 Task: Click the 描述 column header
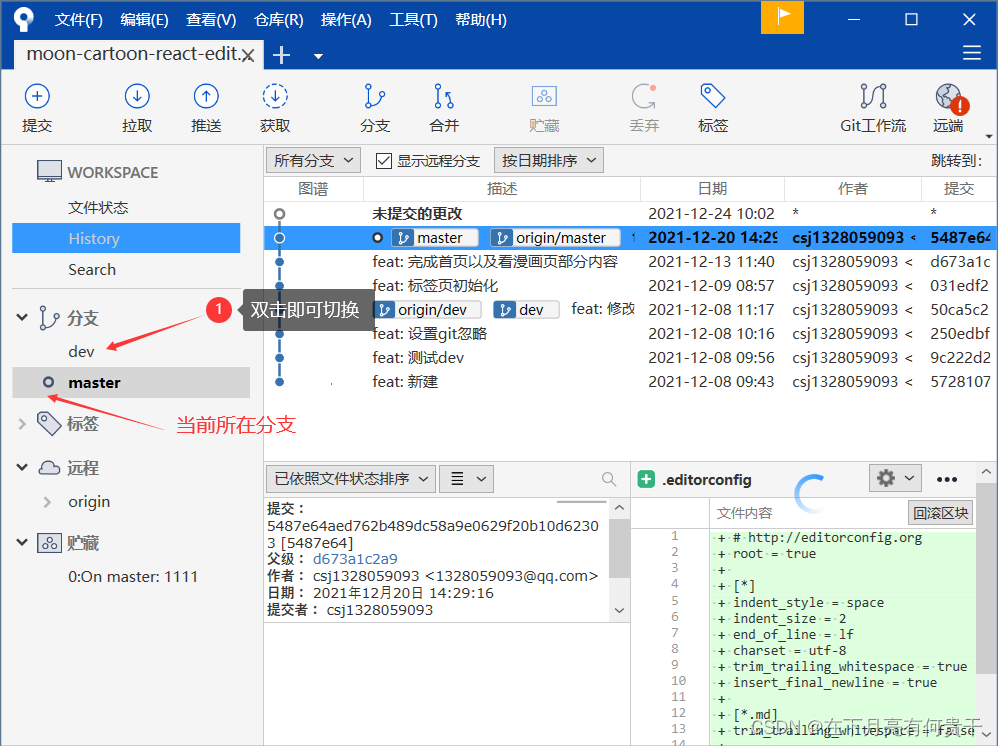502,189
